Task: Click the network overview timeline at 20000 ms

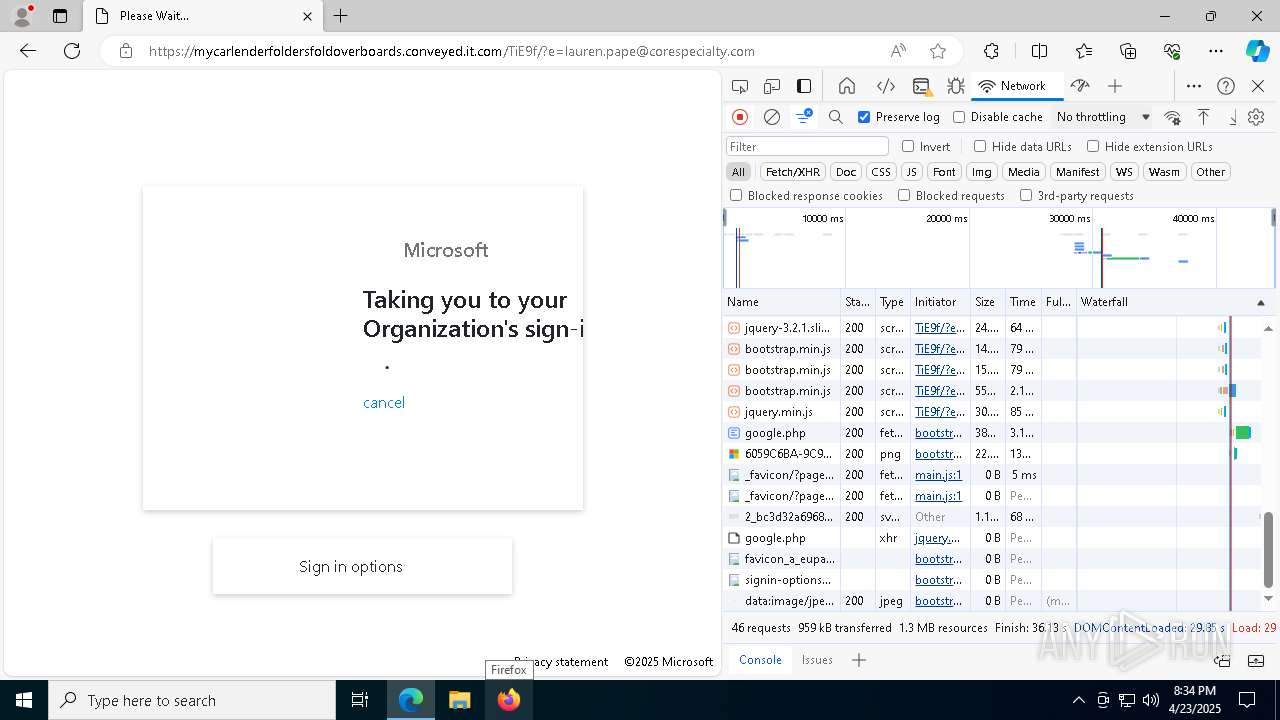Action: 946,218
